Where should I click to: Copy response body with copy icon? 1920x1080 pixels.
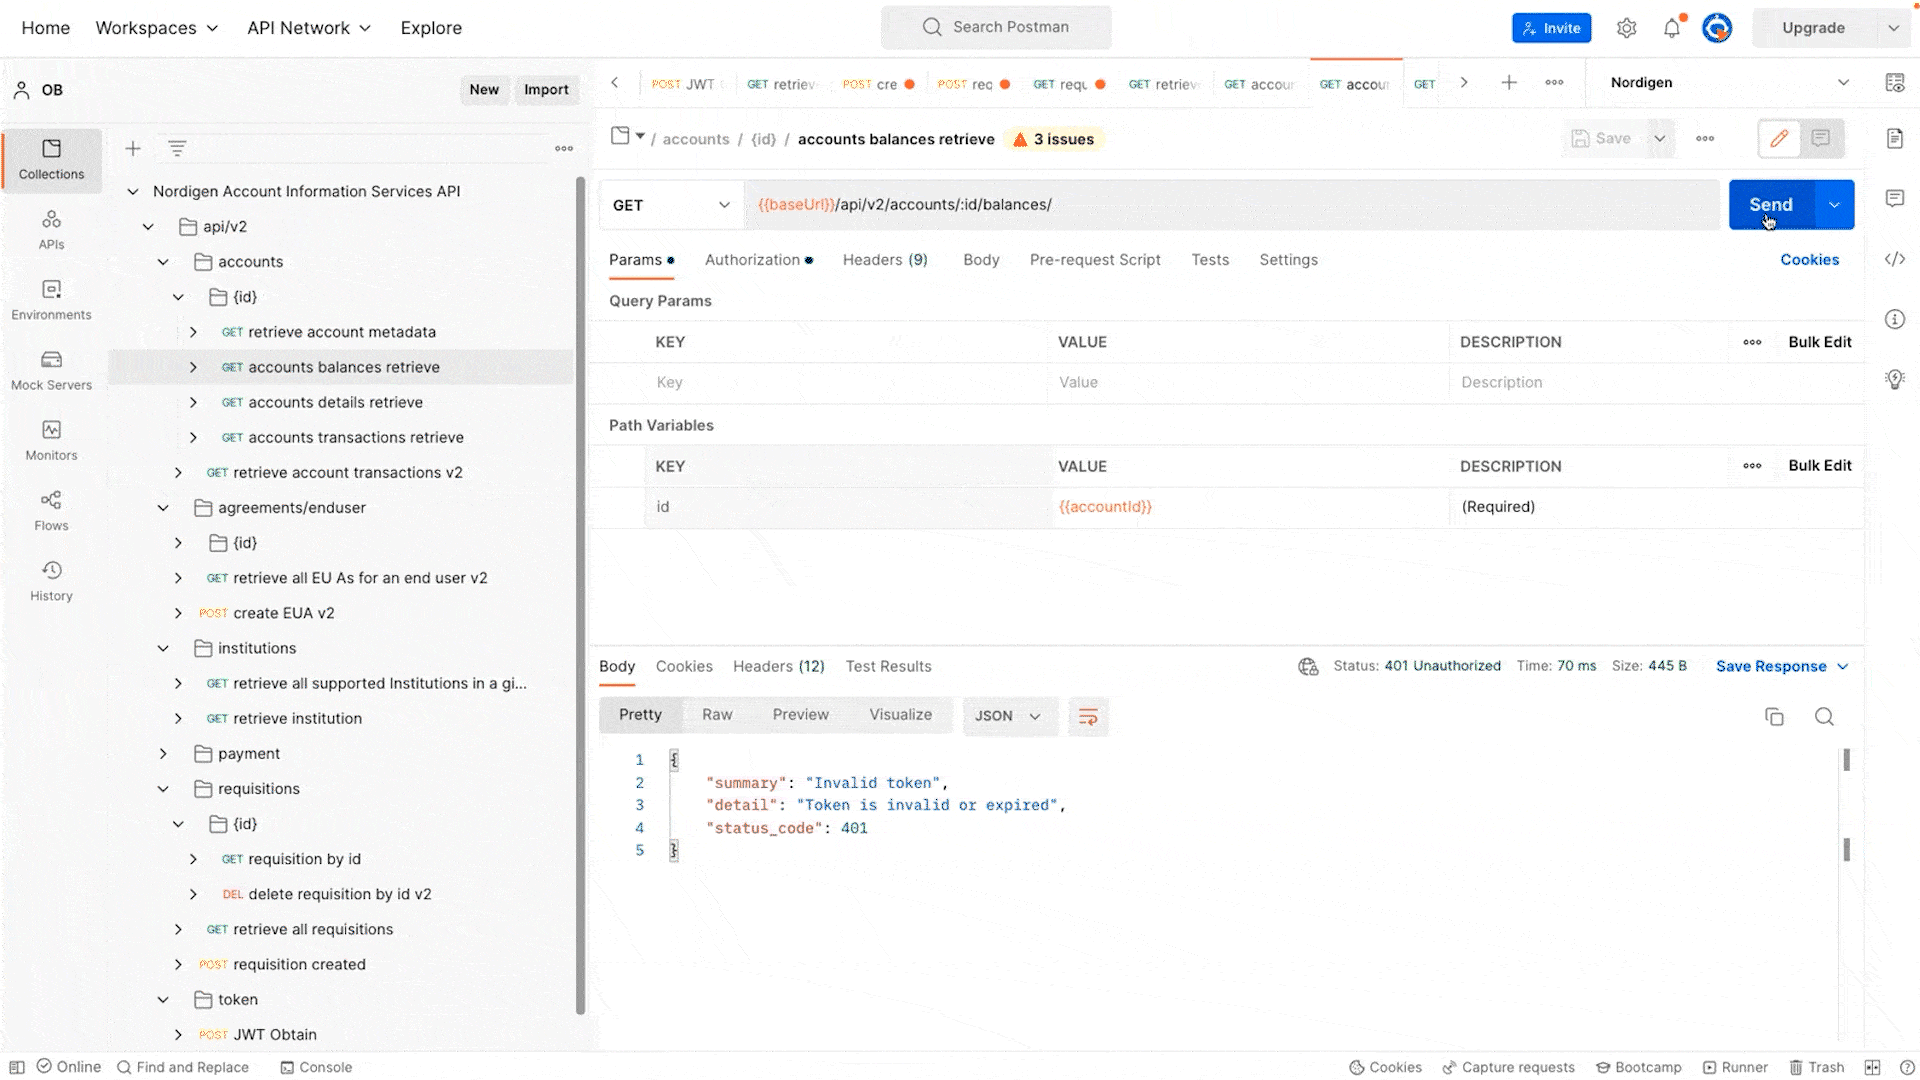[x=1774, y=716]
